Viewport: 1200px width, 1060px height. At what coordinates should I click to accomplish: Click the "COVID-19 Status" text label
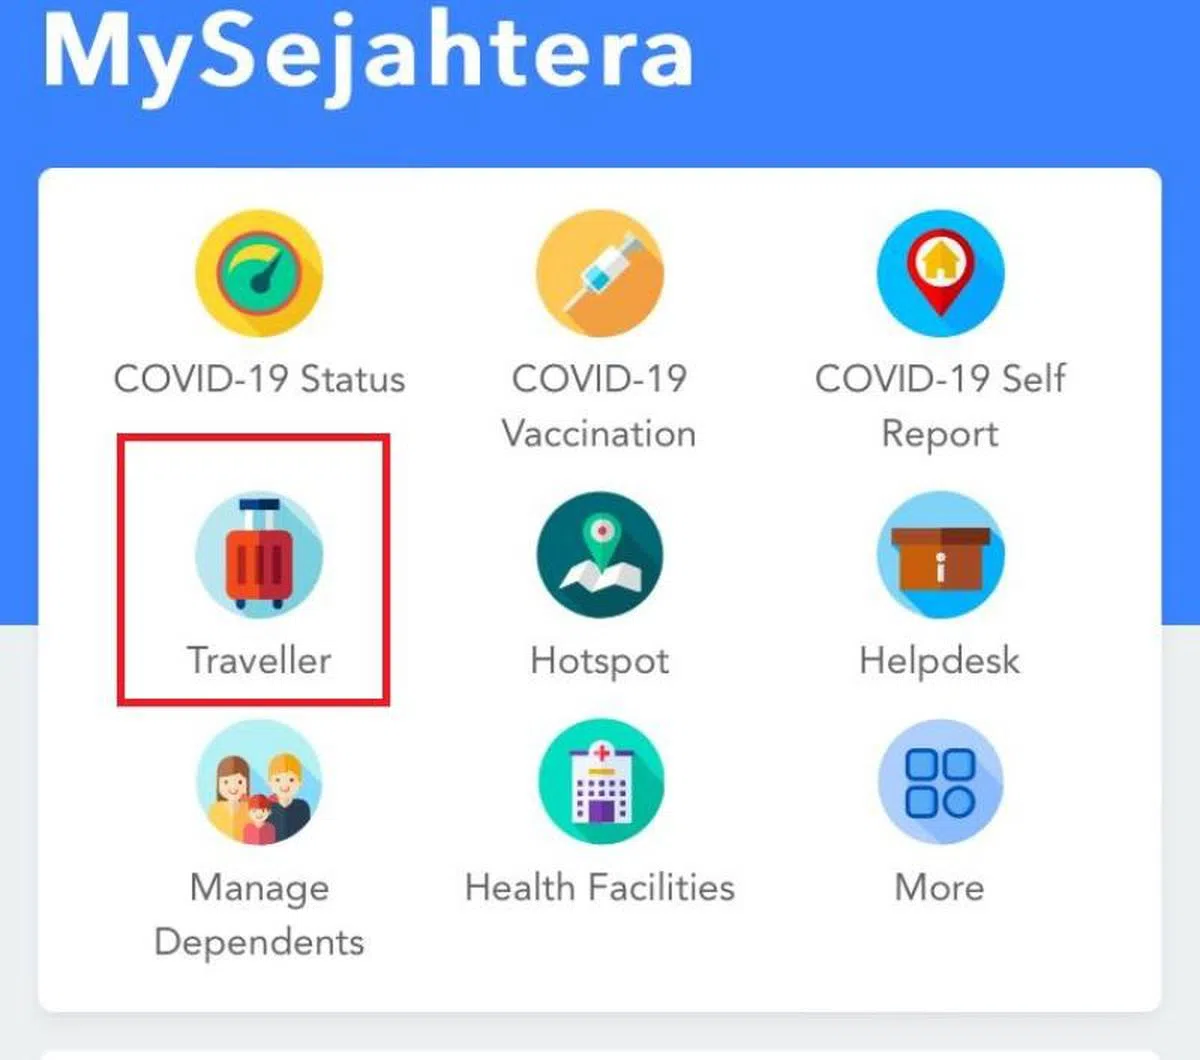click(259, 379)
